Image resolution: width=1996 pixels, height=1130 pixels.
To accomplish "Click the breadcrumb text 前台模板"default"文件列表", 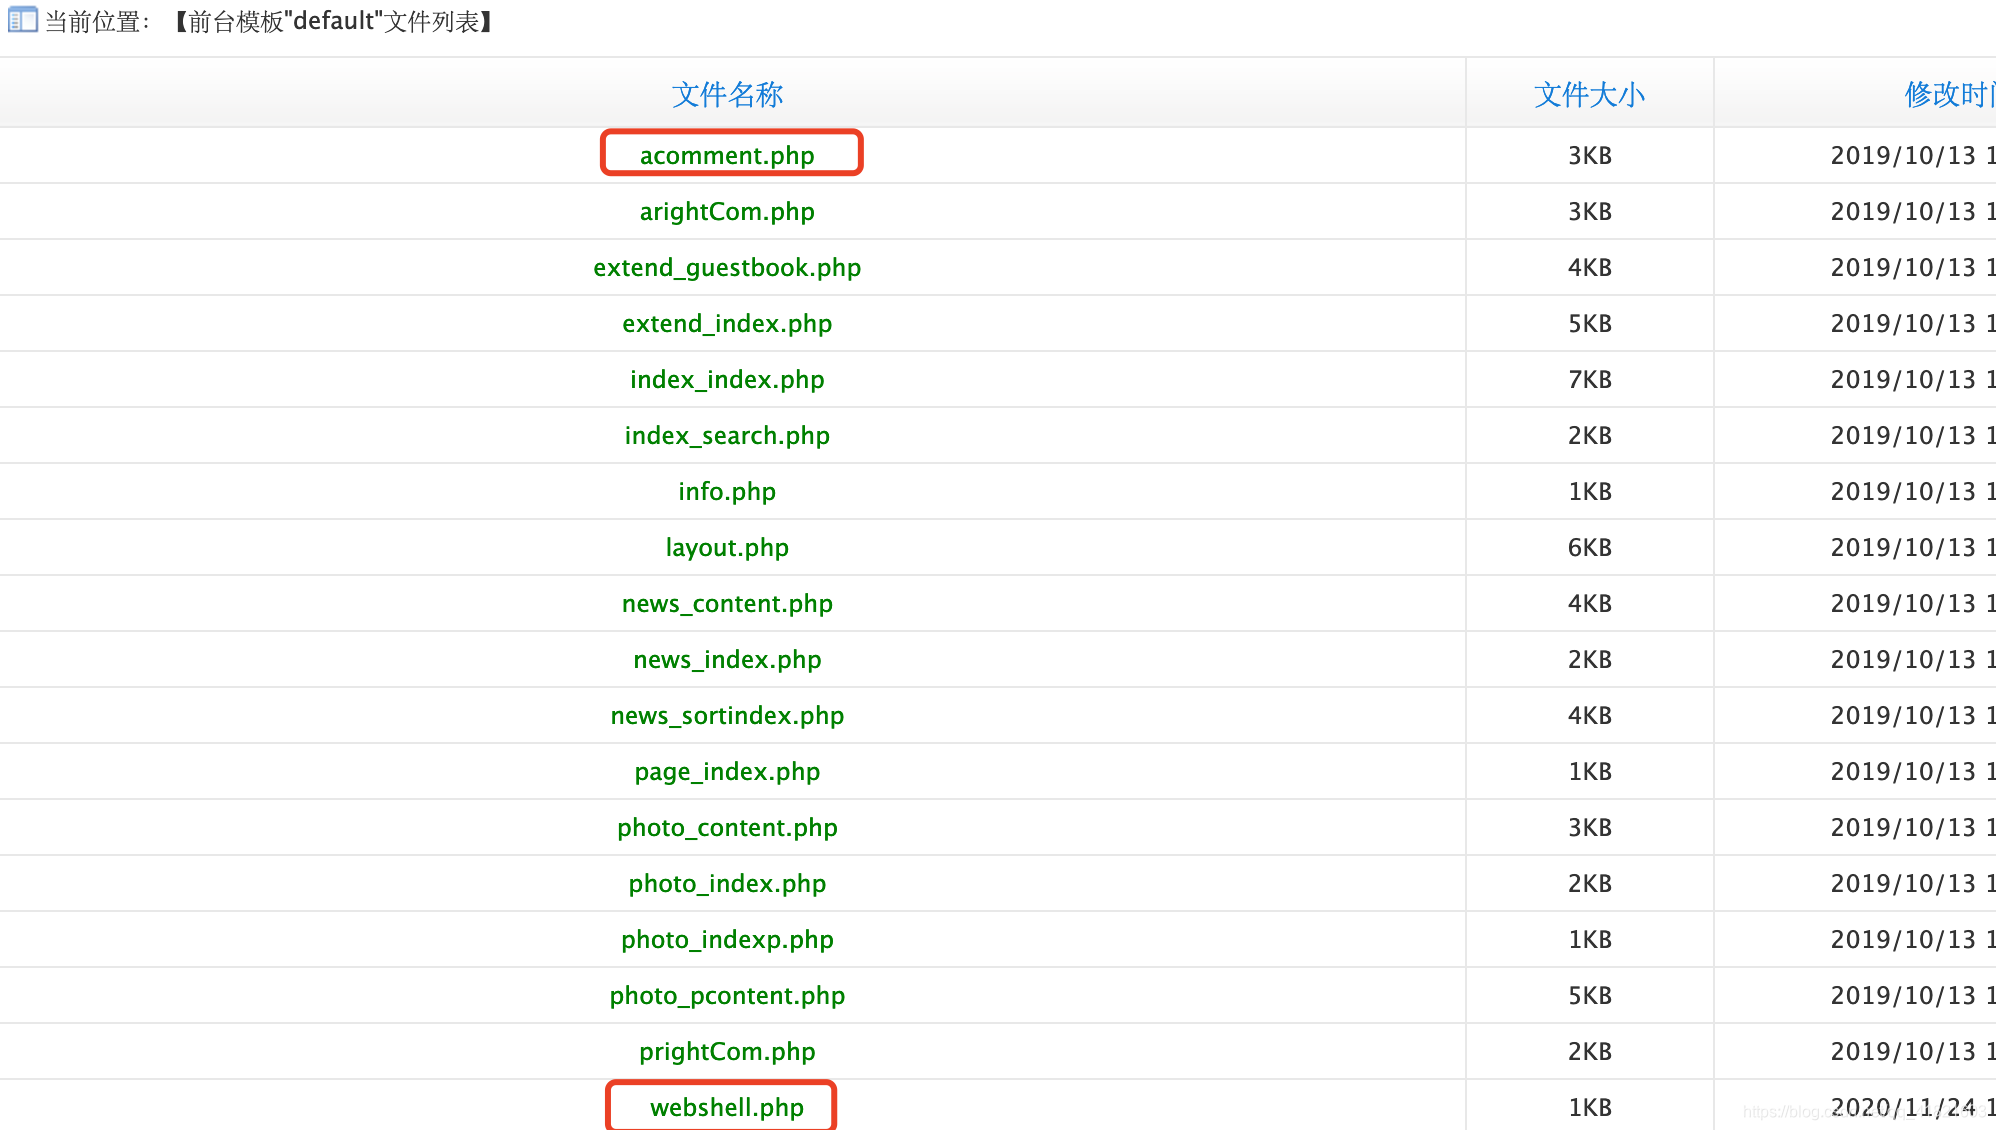I will click(x=333, y=21).
